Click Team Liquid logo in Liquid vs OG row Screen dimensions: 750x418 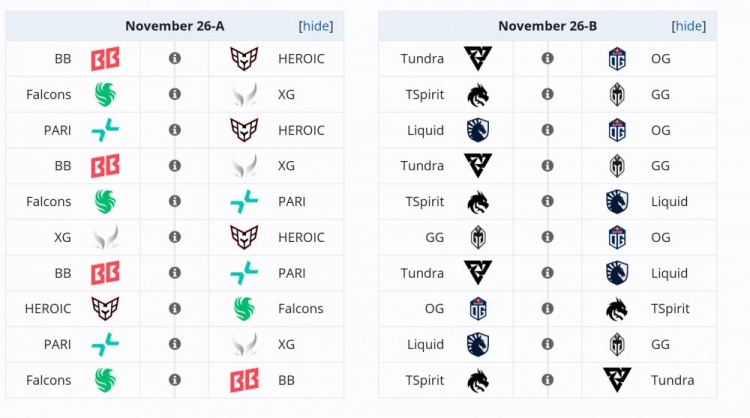click(478, 130)
